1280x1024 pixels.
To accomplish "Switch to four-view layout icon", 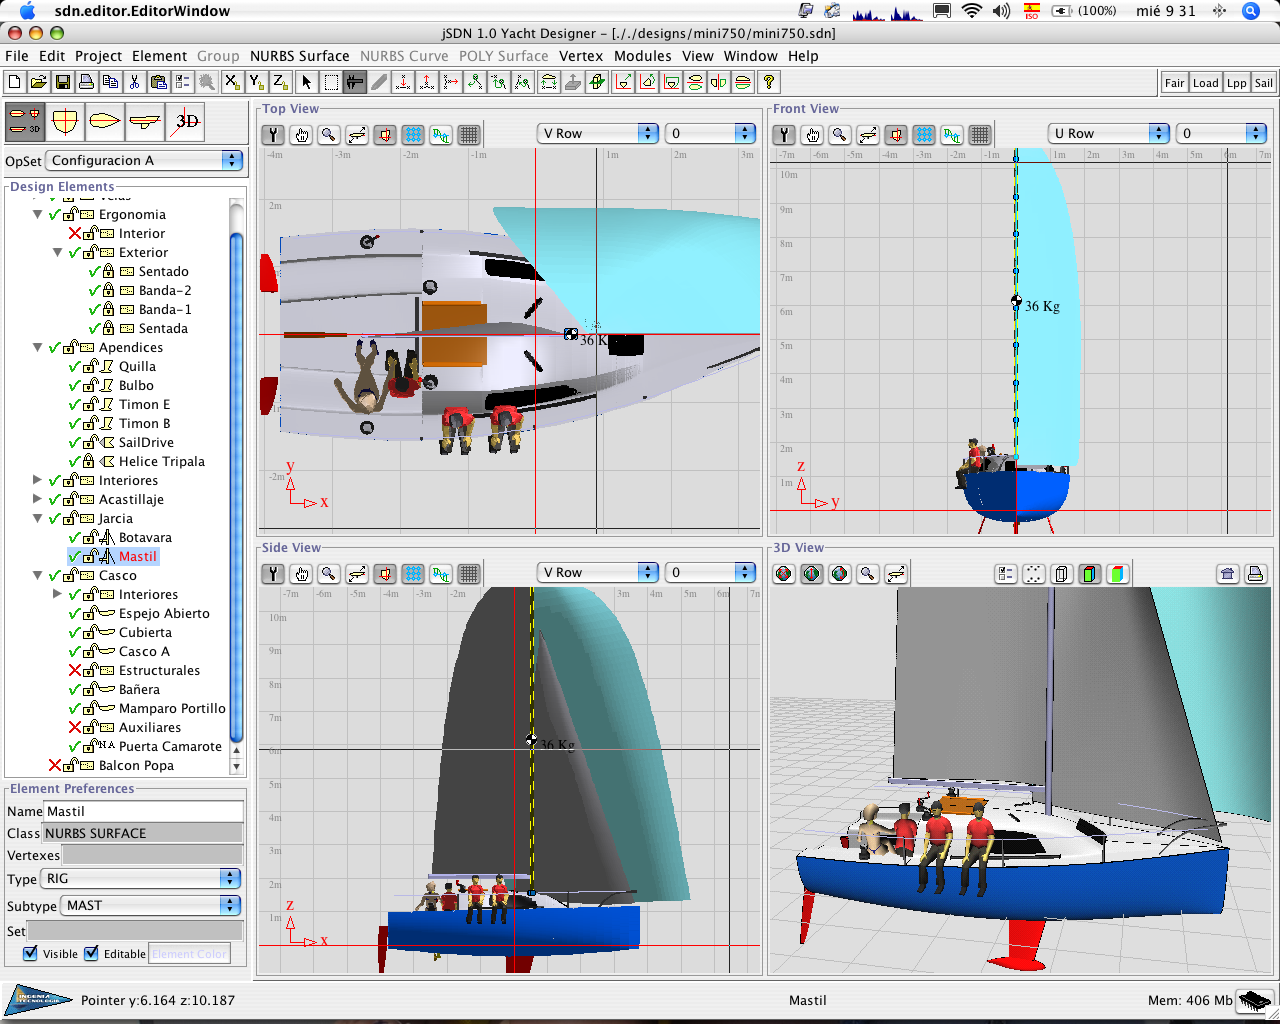I will tap(25, 122).
